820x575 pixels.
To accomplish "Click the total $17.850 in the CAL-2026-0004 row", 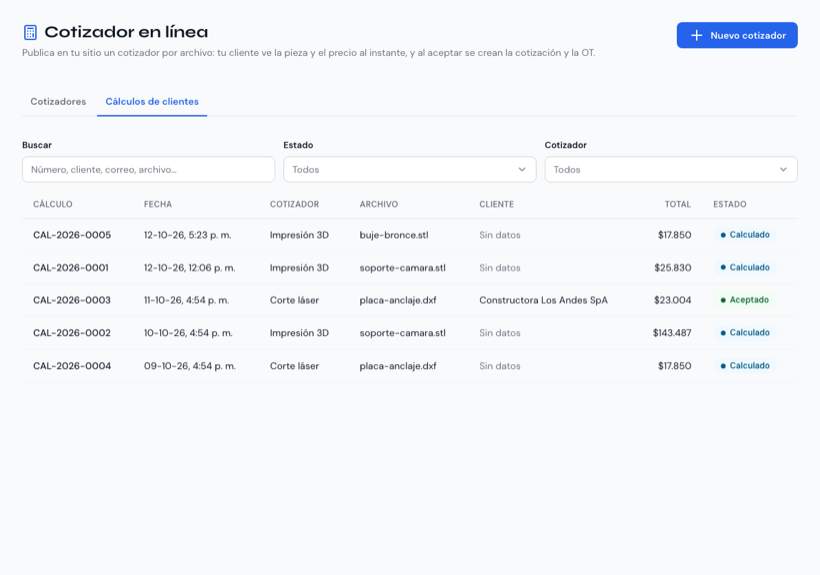I will [x=674, y=366].
